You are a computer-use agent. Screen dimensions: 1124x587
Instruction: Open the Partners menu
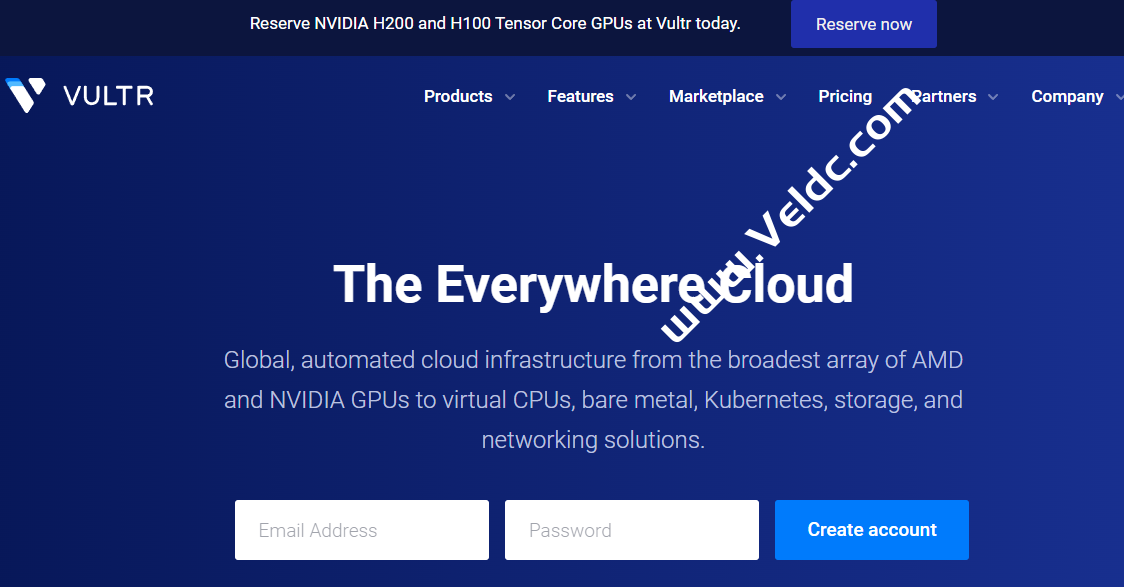(x=945, y=96)
